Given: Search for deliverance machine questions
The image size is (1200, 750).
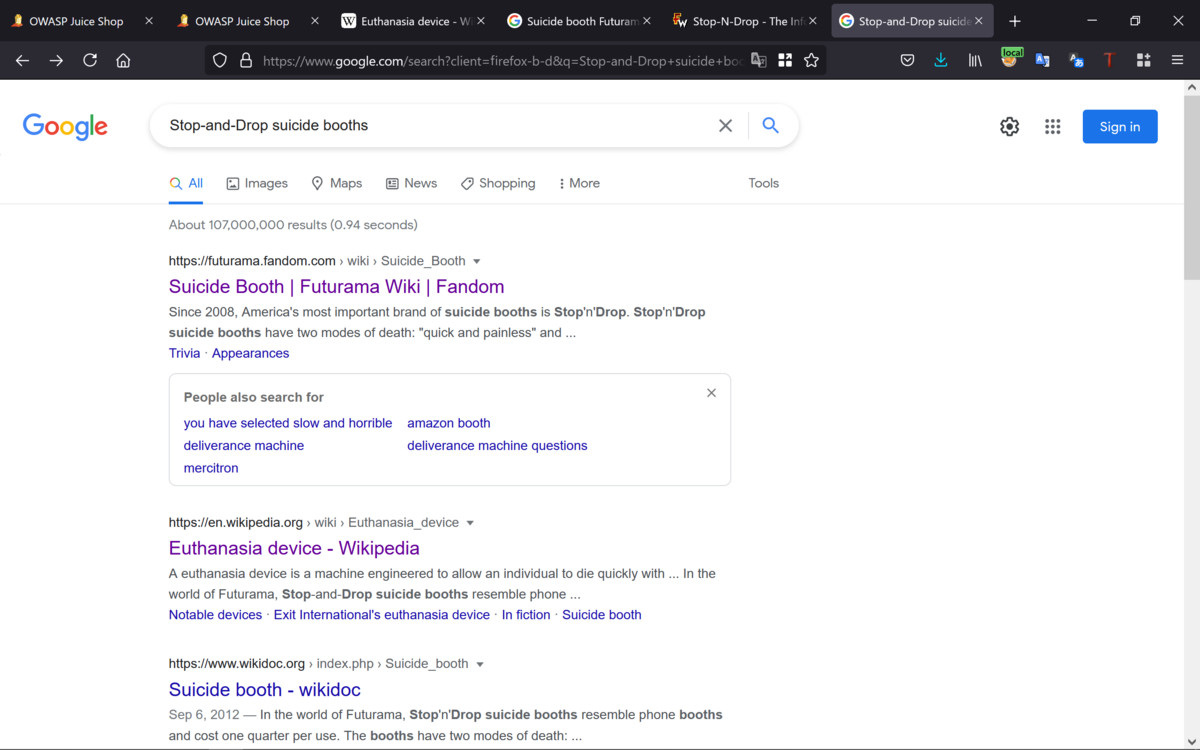Looking at the screenshot, I should [497, 446].
